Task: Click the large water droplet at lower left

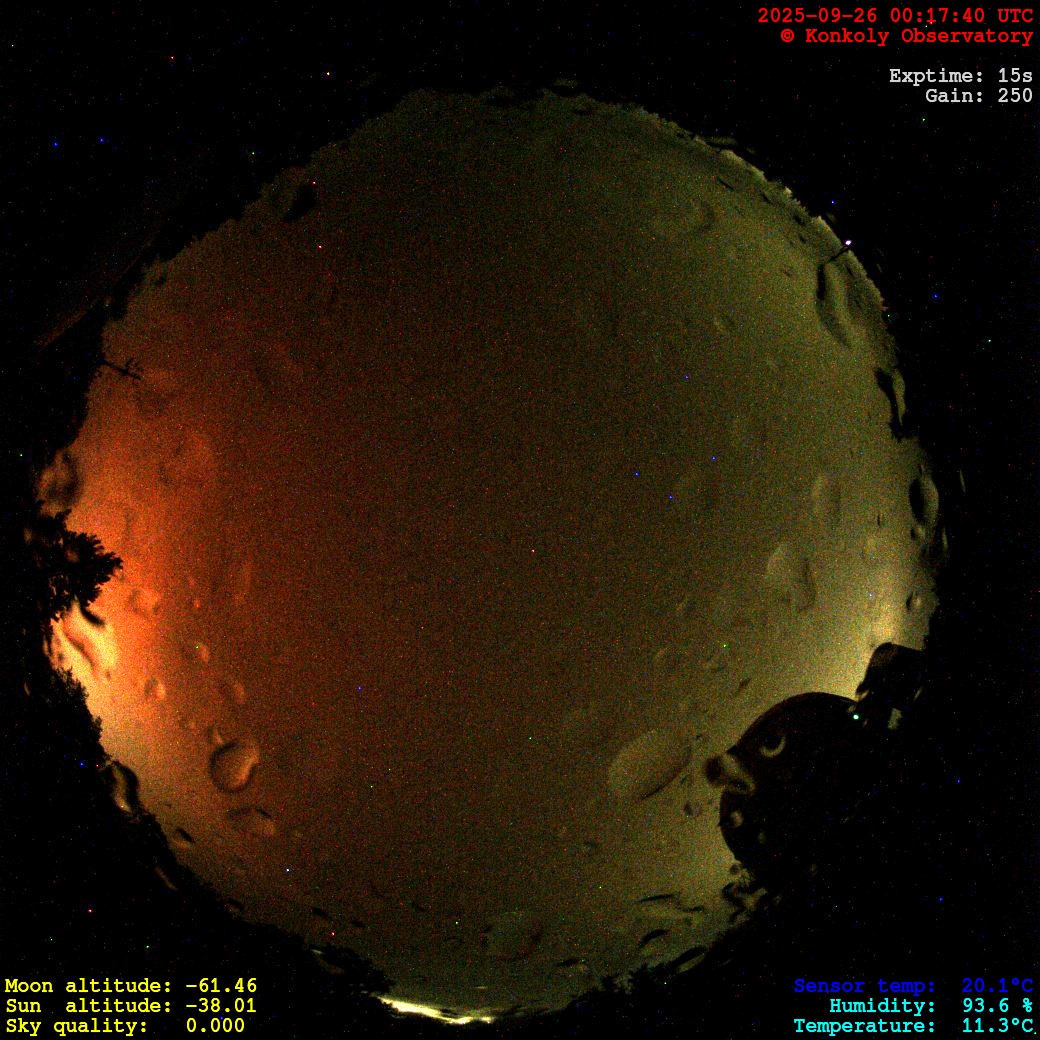Action: pyautogui.click(x=233, y=765)
